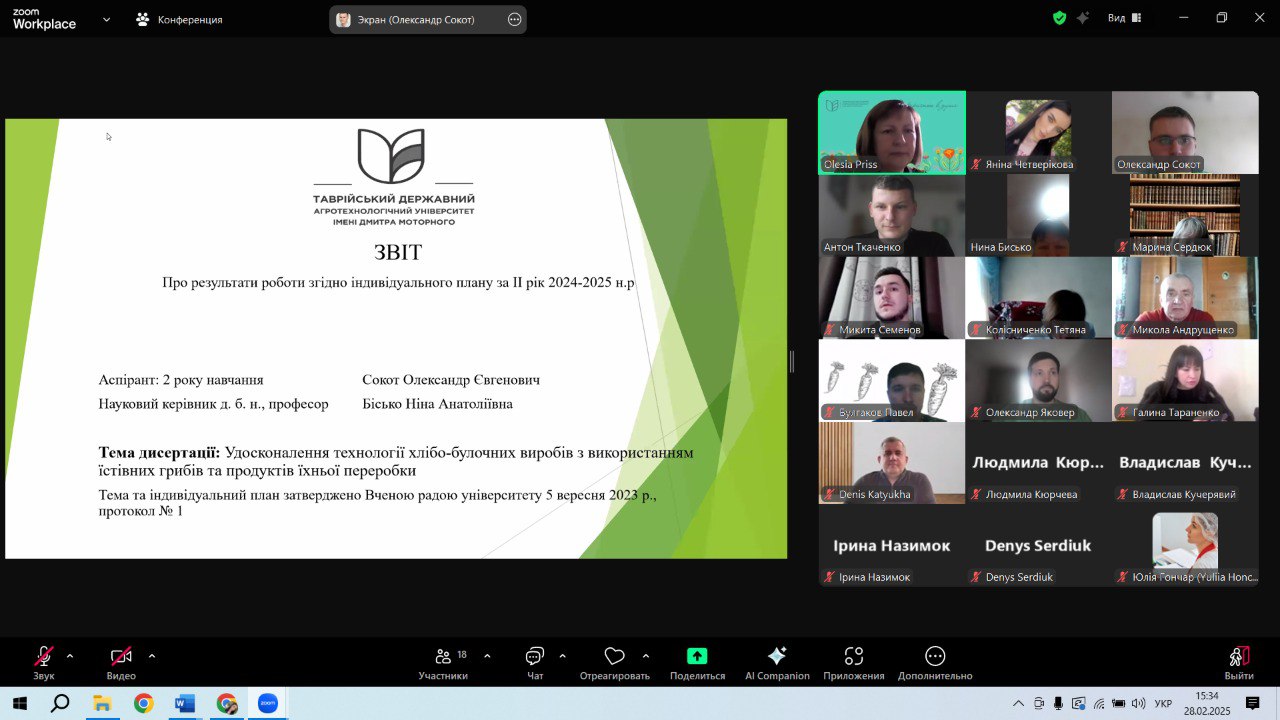Open battery status icon in system tray
Viewport: 1280px width, 720px height.
pos(1119,704)
